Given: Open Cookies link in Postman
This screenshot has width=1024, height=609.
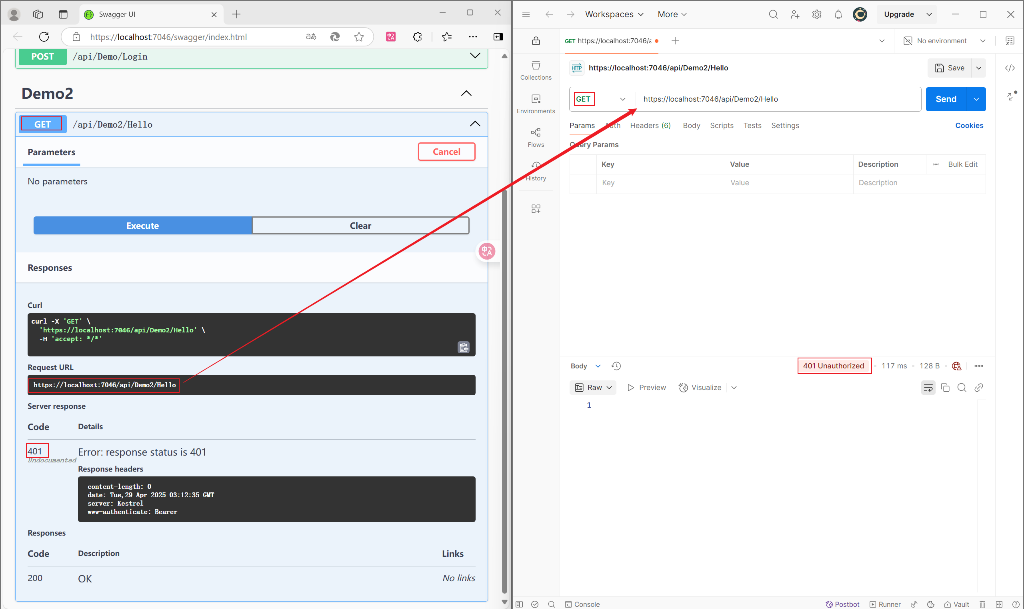Looking at the screenshot, I should pyautogui.click(x=969, y=125).
